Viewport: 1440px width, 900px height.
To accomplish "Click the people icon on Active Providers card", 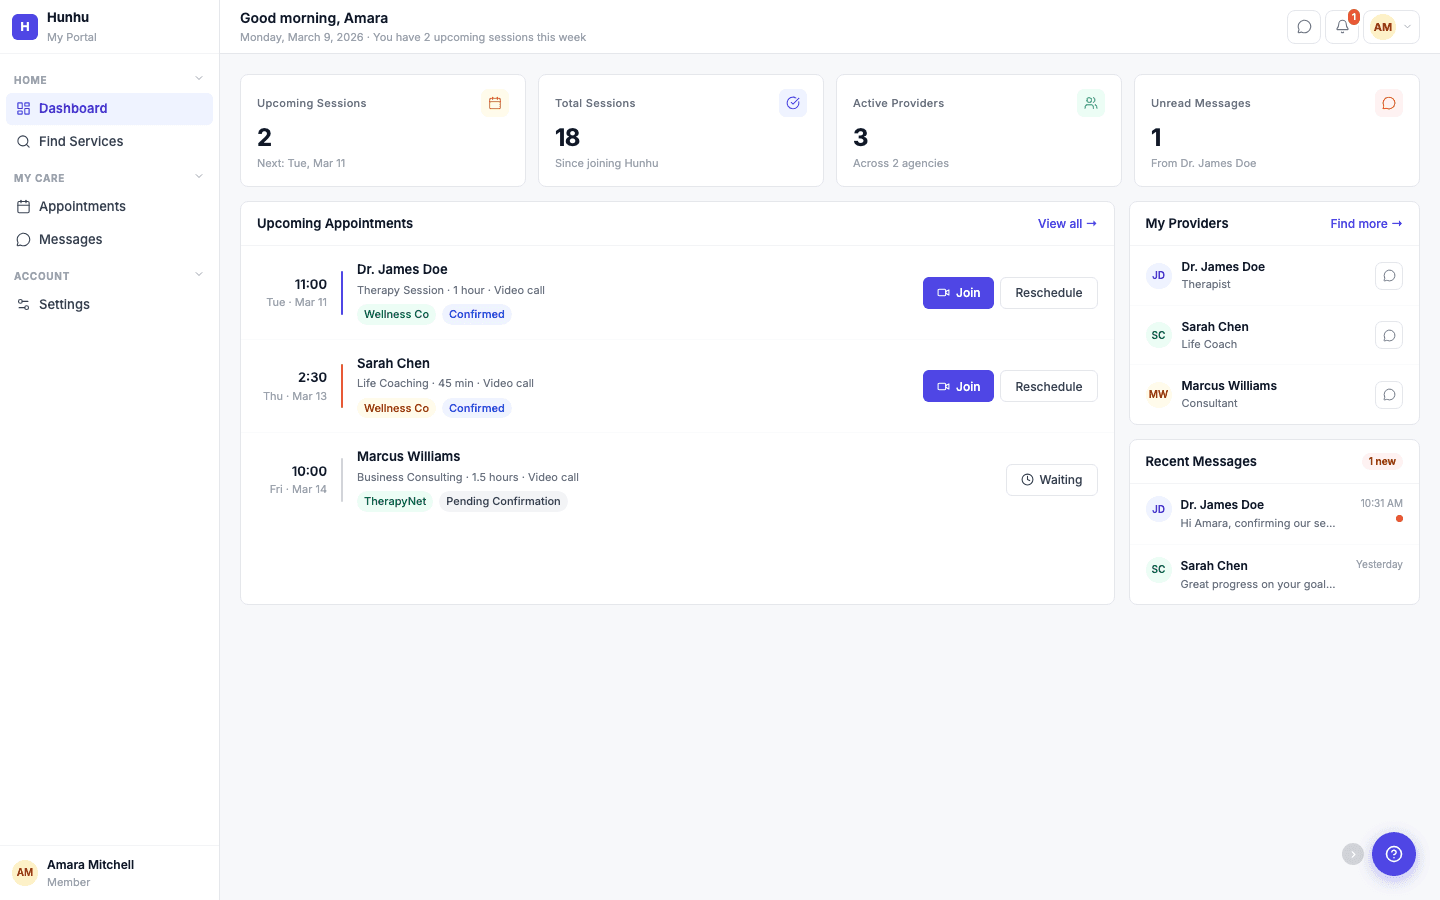I will [x=1091, y=102].
